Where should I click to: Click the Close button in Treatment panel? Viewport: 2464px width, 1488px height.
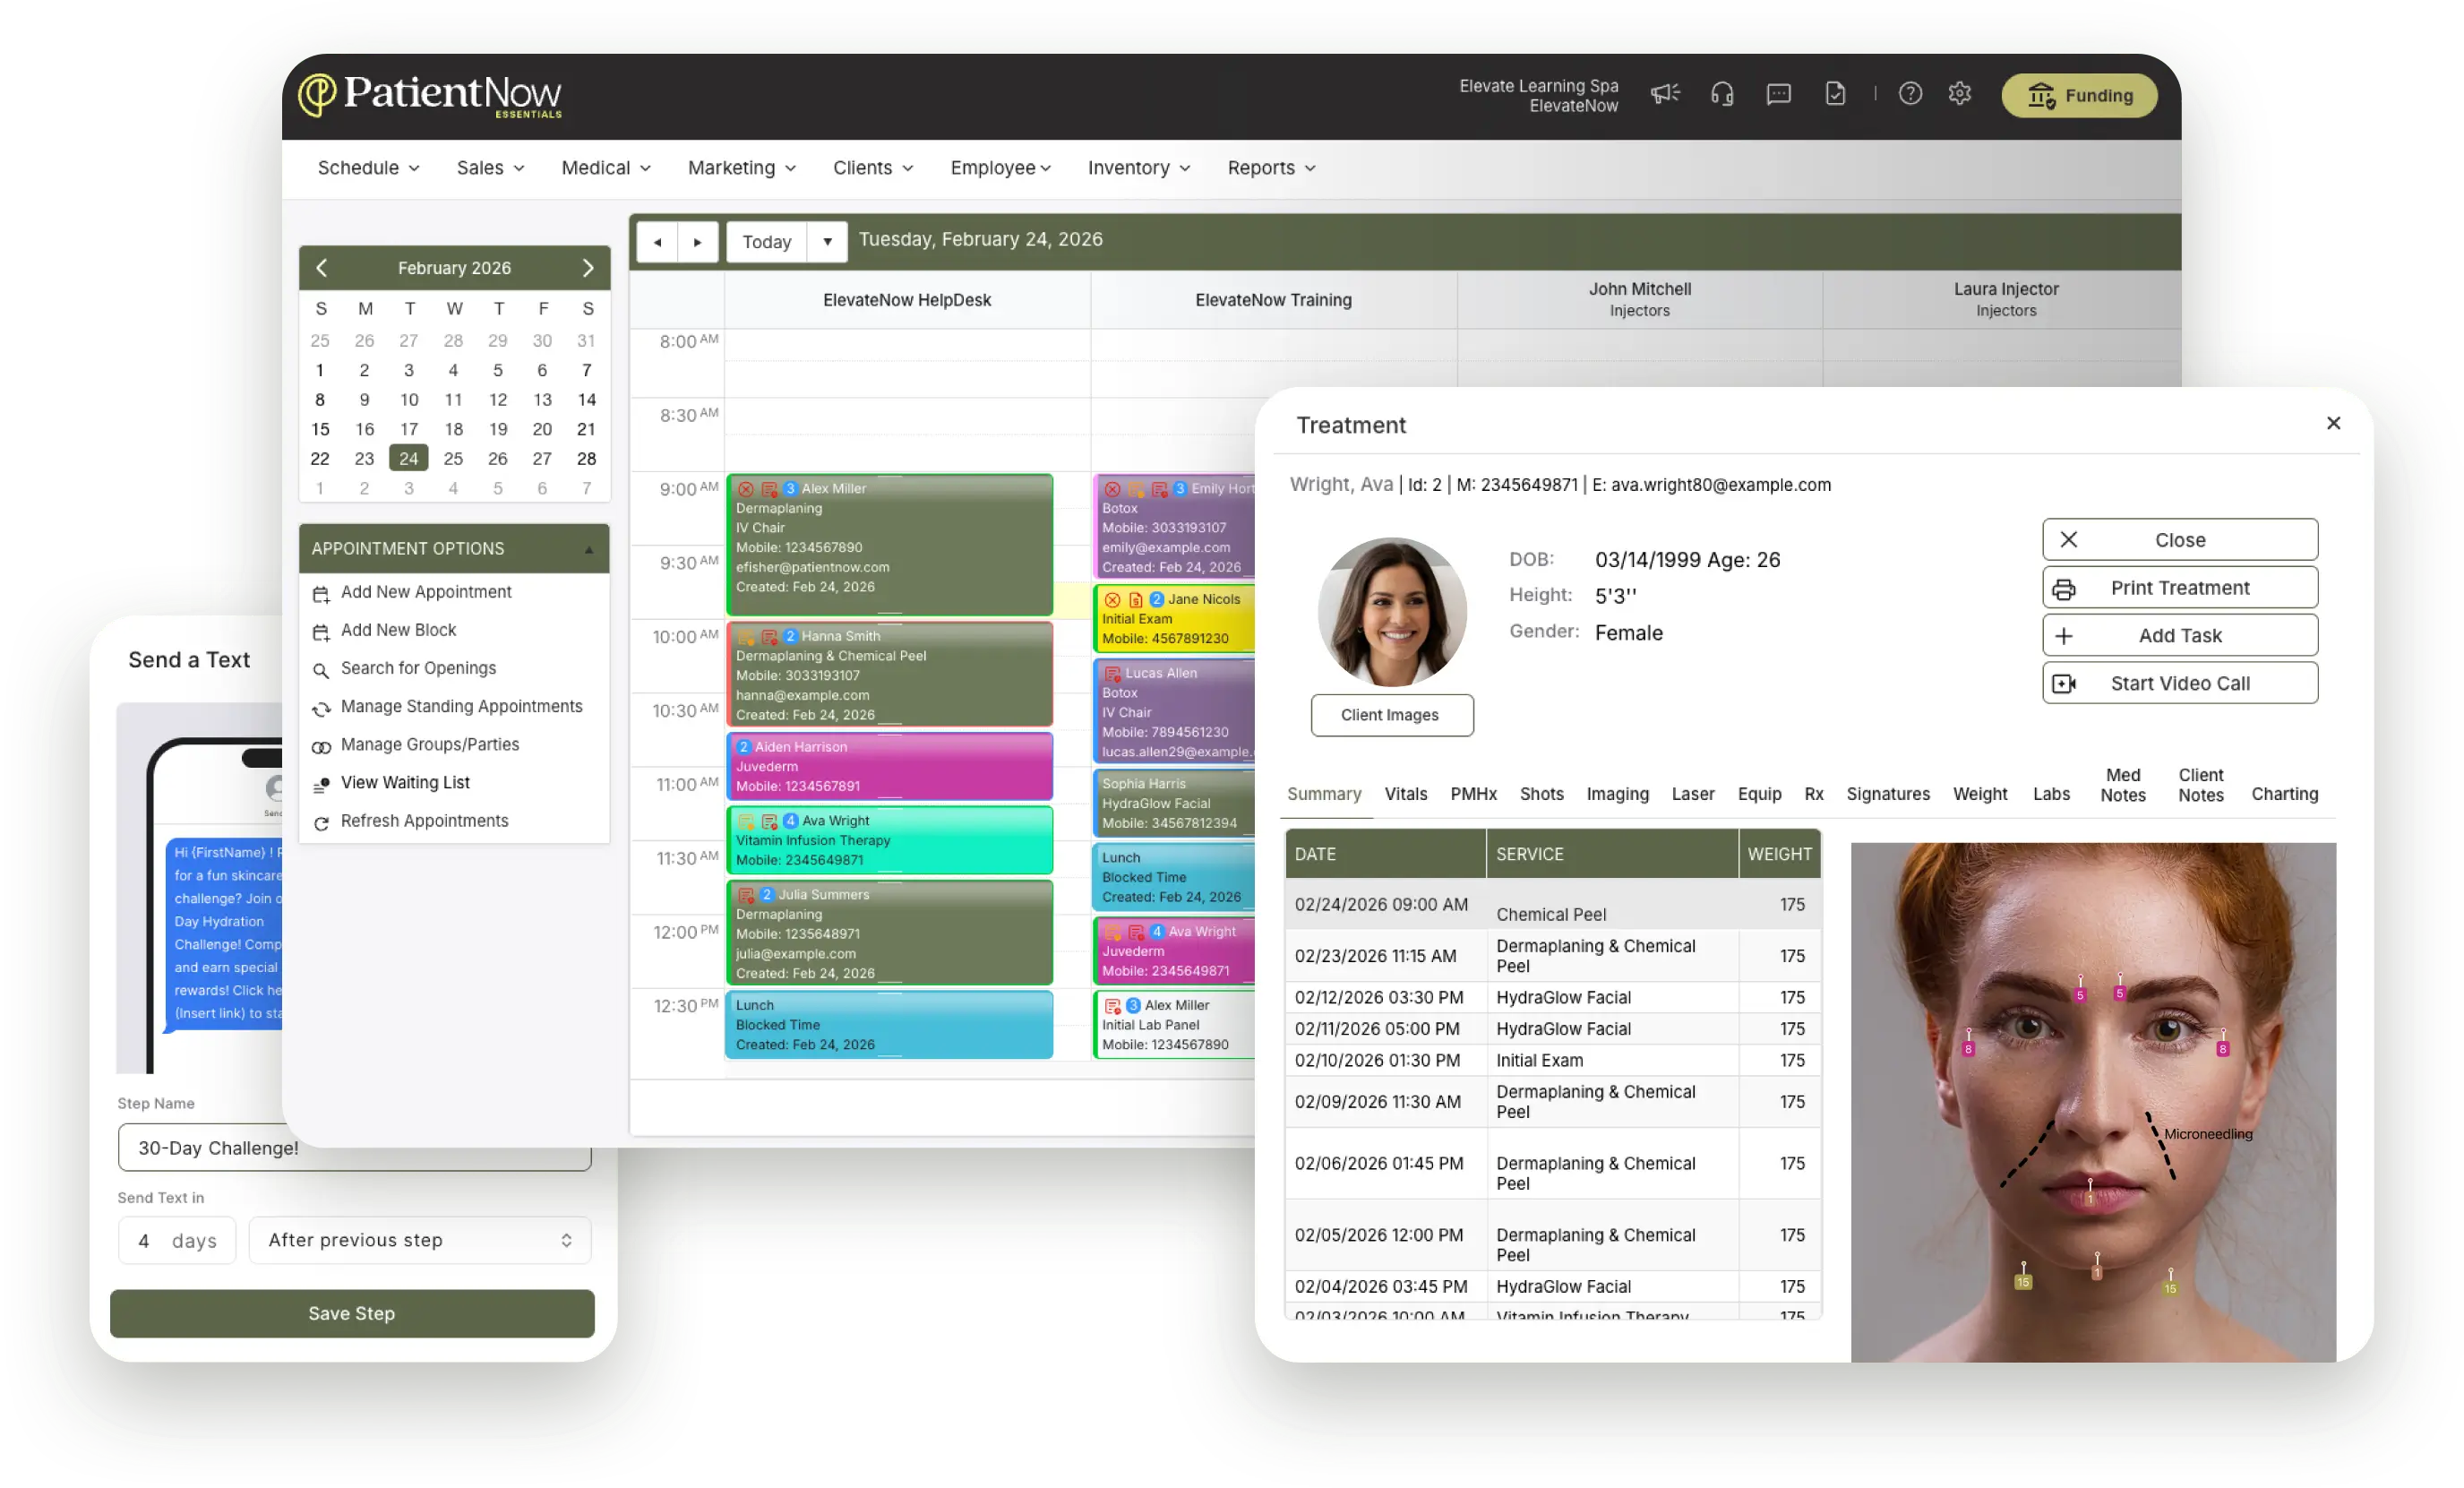[x=2179, y=540]
